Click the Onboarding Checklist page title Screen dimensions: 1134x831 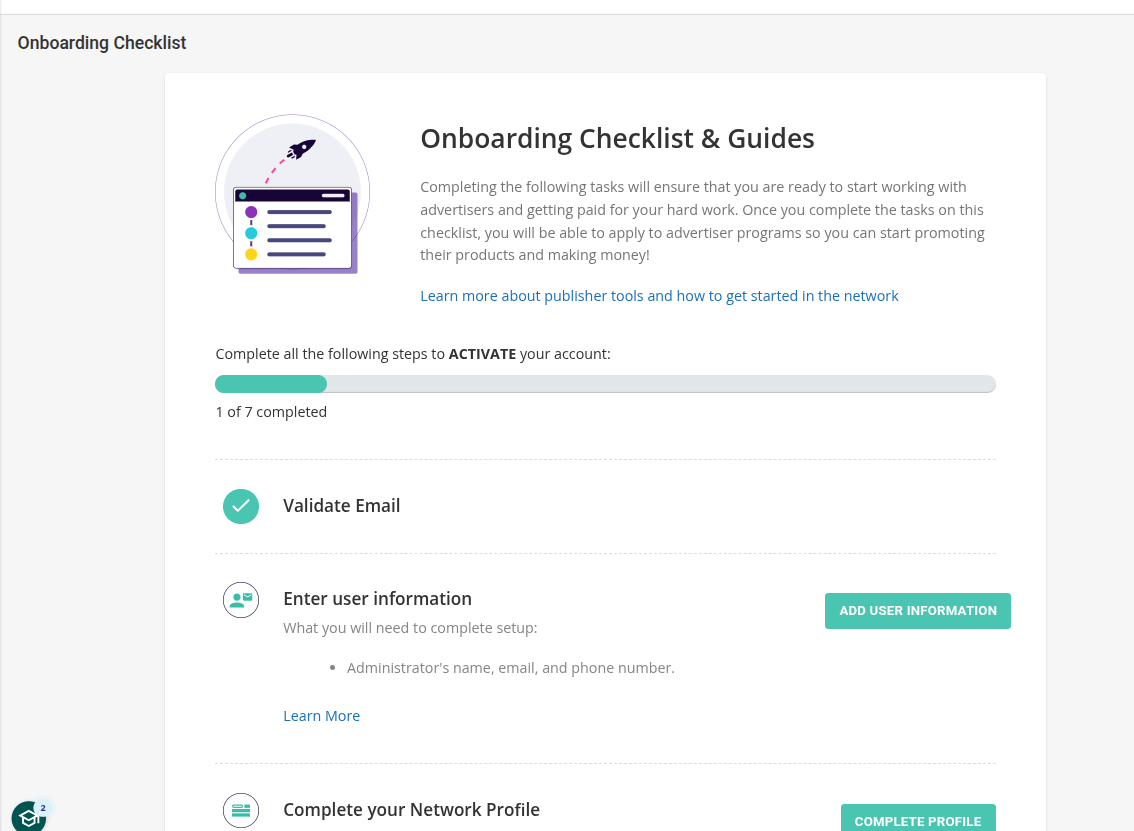[102, 43]
